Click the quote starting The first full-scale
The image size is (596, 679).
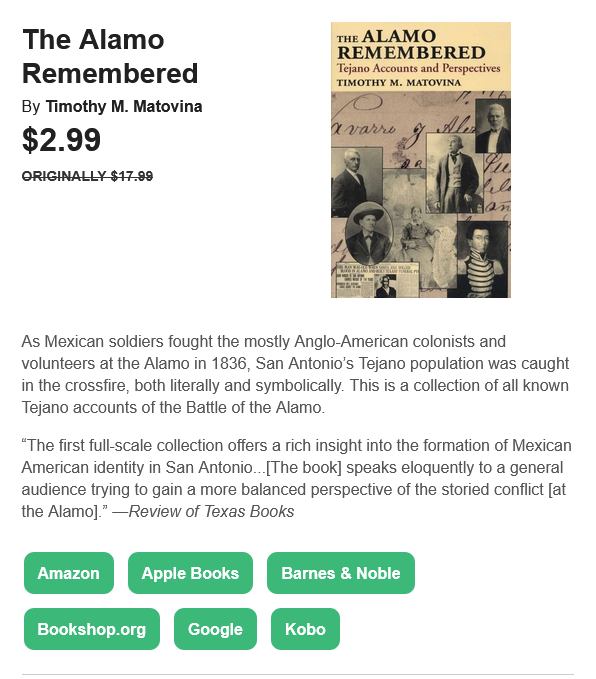click(x=297, y=478)
